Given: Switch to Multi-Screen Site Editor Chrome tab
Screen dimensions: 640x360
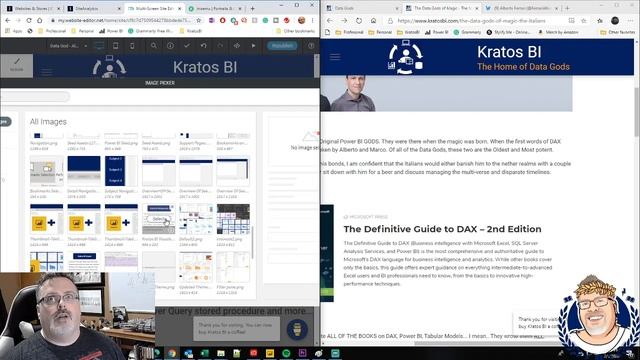Looking at the screenshot, I should [x=154, y=8].
